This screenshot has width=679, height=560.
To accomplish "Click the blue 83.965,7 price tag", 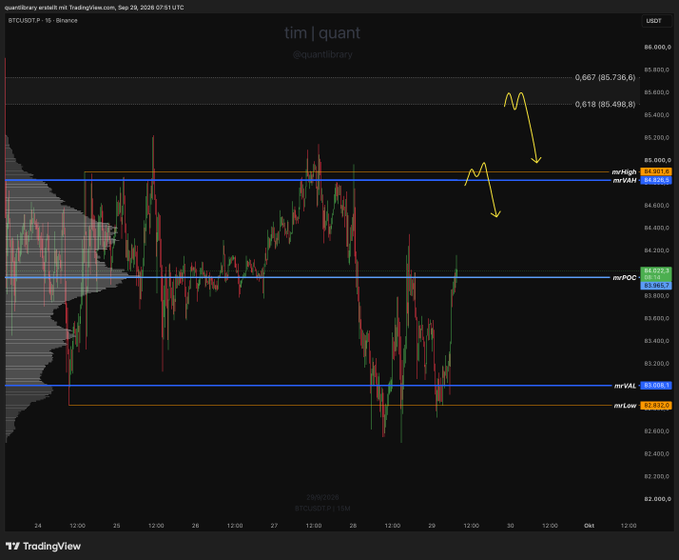I will tap(656, 285).
